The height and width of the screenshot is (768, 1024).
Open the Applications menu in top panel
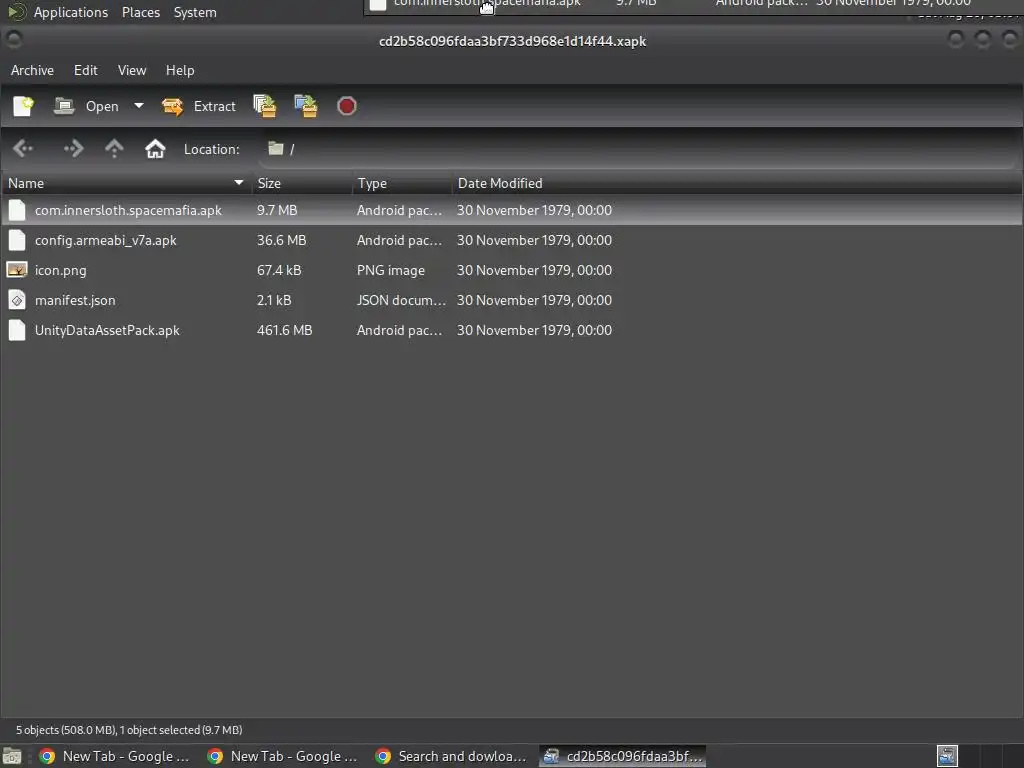coord(71,12)
